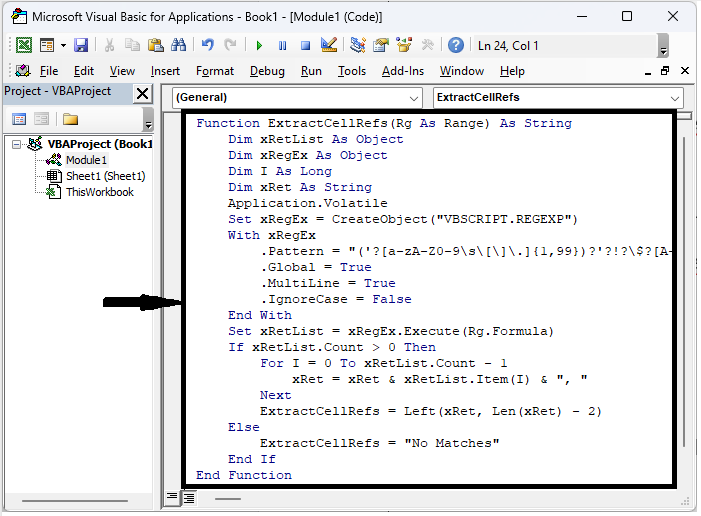Click the Break pause icon

point(282,45)
